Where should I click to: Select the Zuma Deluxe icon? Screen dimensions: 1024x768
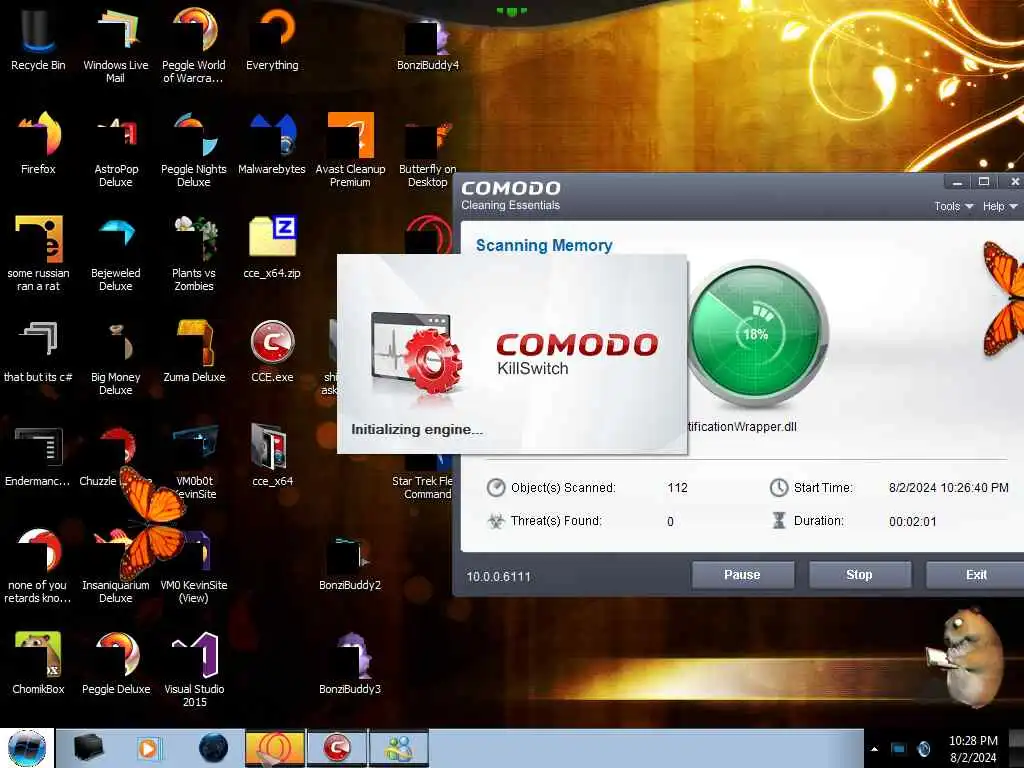point(194,351)
